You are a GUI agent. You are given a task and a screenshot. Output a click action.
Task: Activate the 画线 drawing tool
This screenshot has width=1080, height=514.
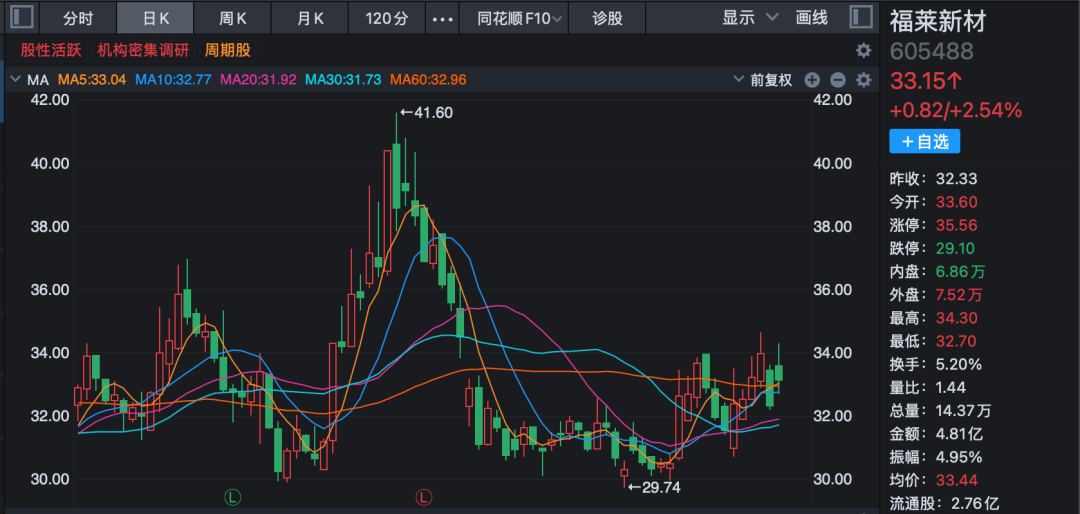pos(812,18)
